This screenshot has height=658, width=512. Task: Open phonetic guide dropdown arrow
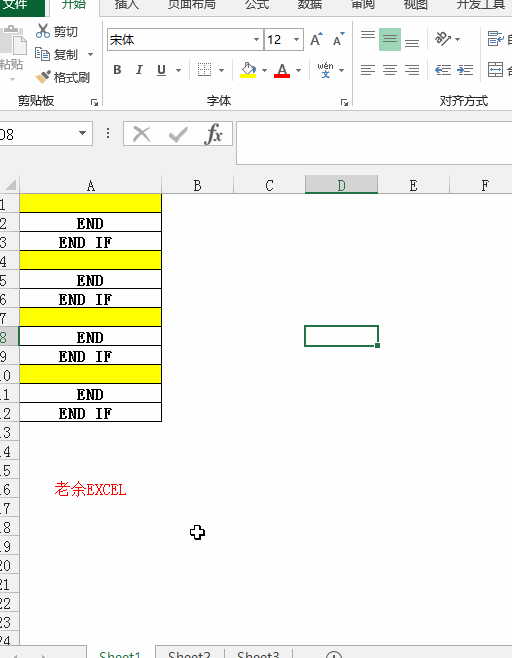click(342, 70)
